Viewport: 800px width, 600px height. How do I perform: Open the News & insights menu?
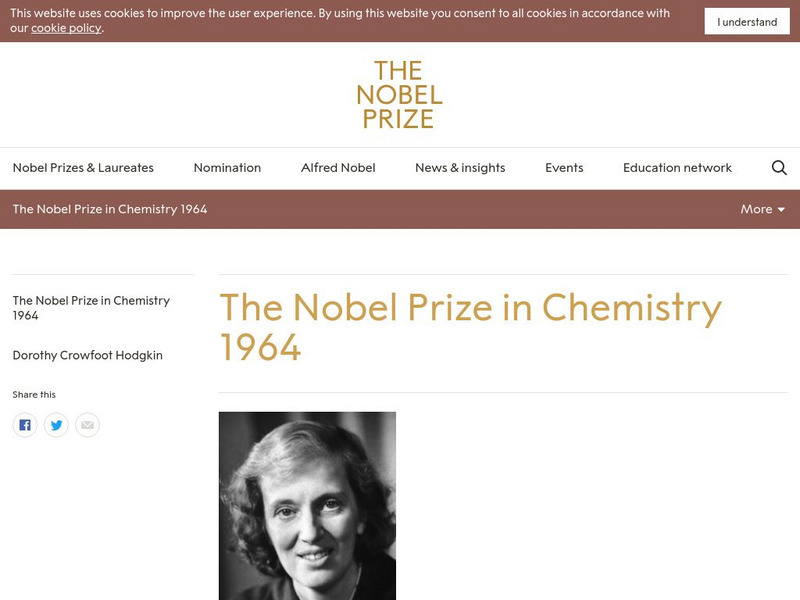[460, 167]
